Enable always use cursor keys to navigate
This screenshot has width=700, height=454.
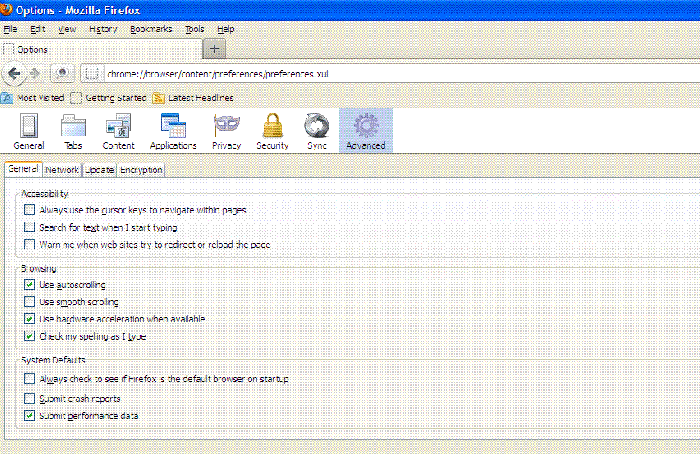pos(29,210)
